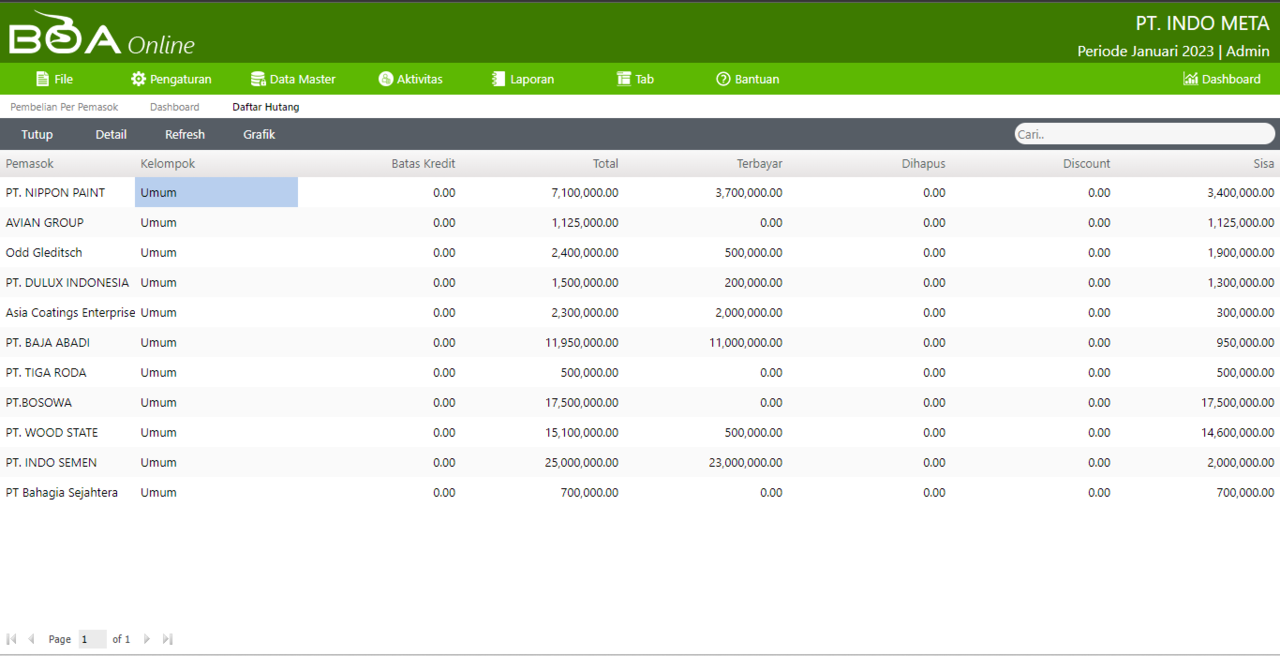Sort by Pemasok column header
The image size is (1280, 656).
click(x=30, y=163)
